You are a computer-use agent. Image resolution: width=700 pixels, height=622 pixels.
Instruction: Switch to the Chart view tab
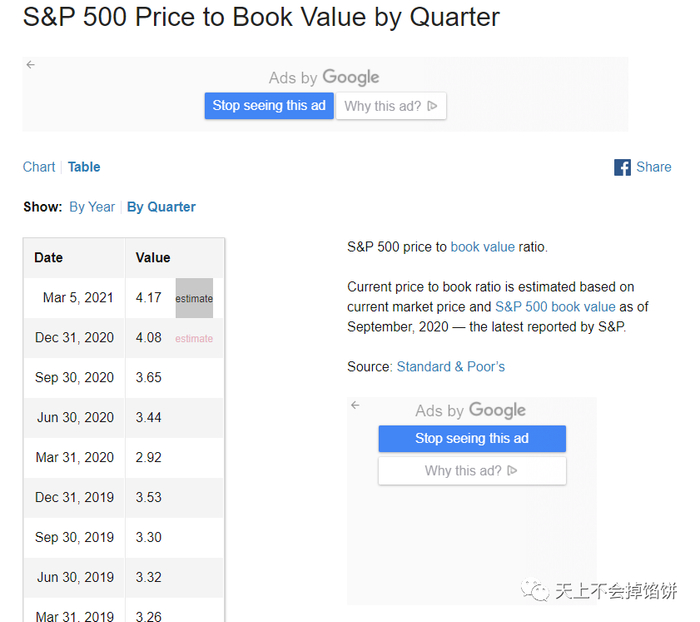[39, 167]
